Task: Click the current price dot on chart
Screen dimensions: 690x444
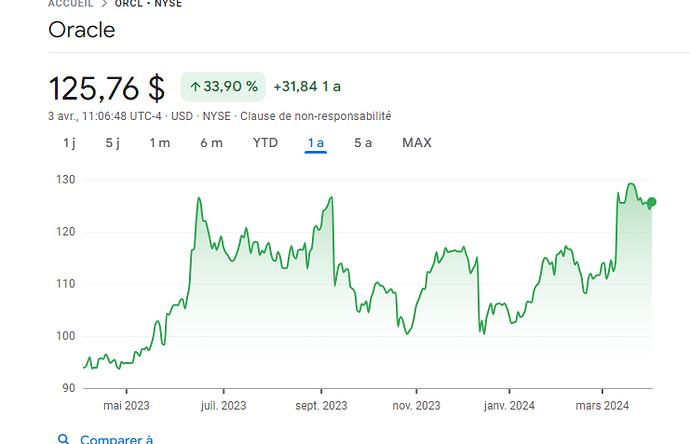Action: coord(652,202)
